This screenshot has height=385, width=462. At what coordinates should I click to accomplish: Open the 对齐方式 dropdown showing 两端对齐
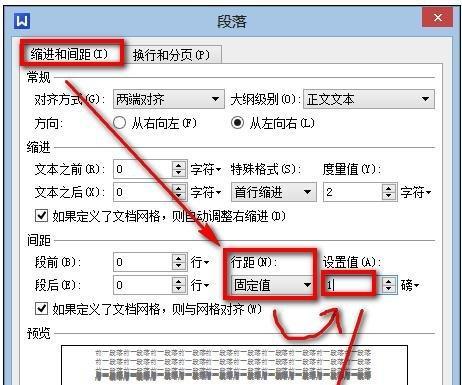(169, 99)
